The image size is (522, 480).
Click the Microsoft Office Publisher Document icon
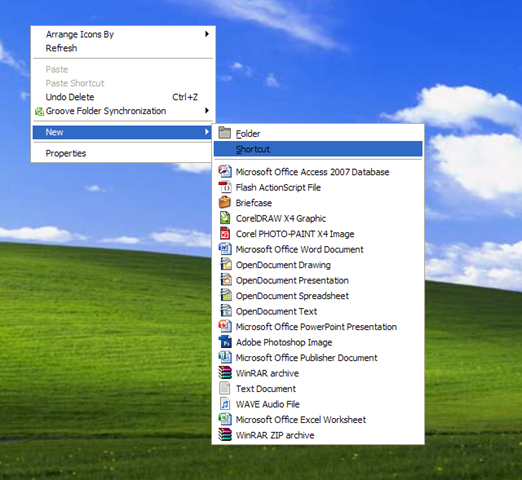click(225, 357)
